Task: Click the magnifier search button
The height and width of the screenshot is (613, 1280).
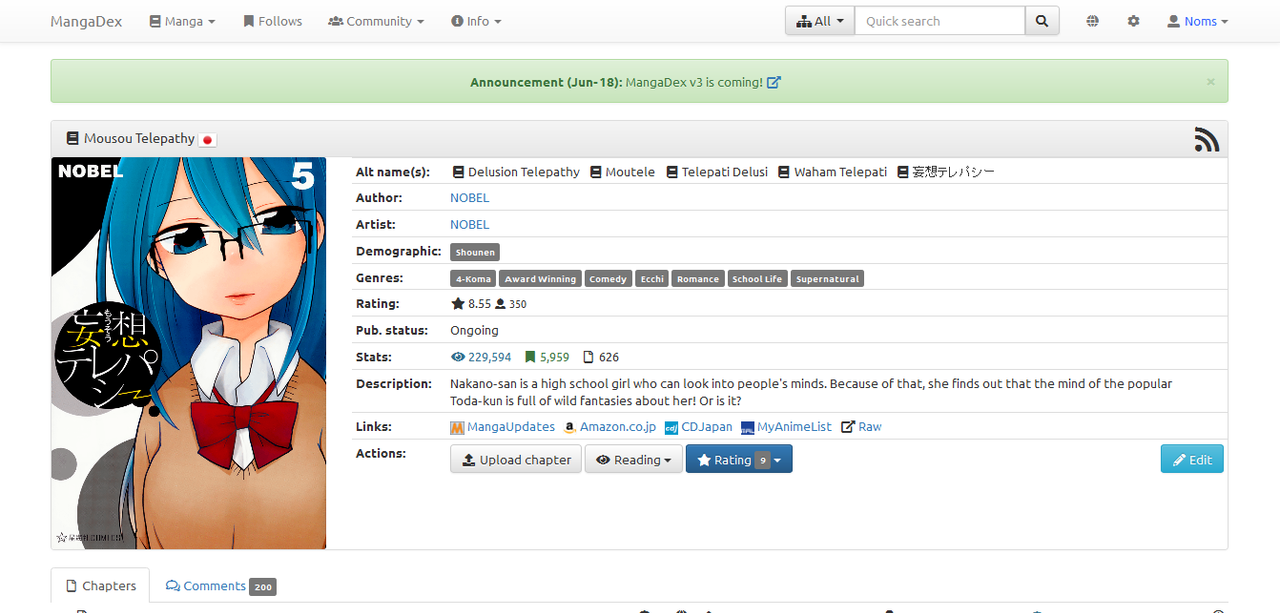Action: click(x=1042, y=21)
